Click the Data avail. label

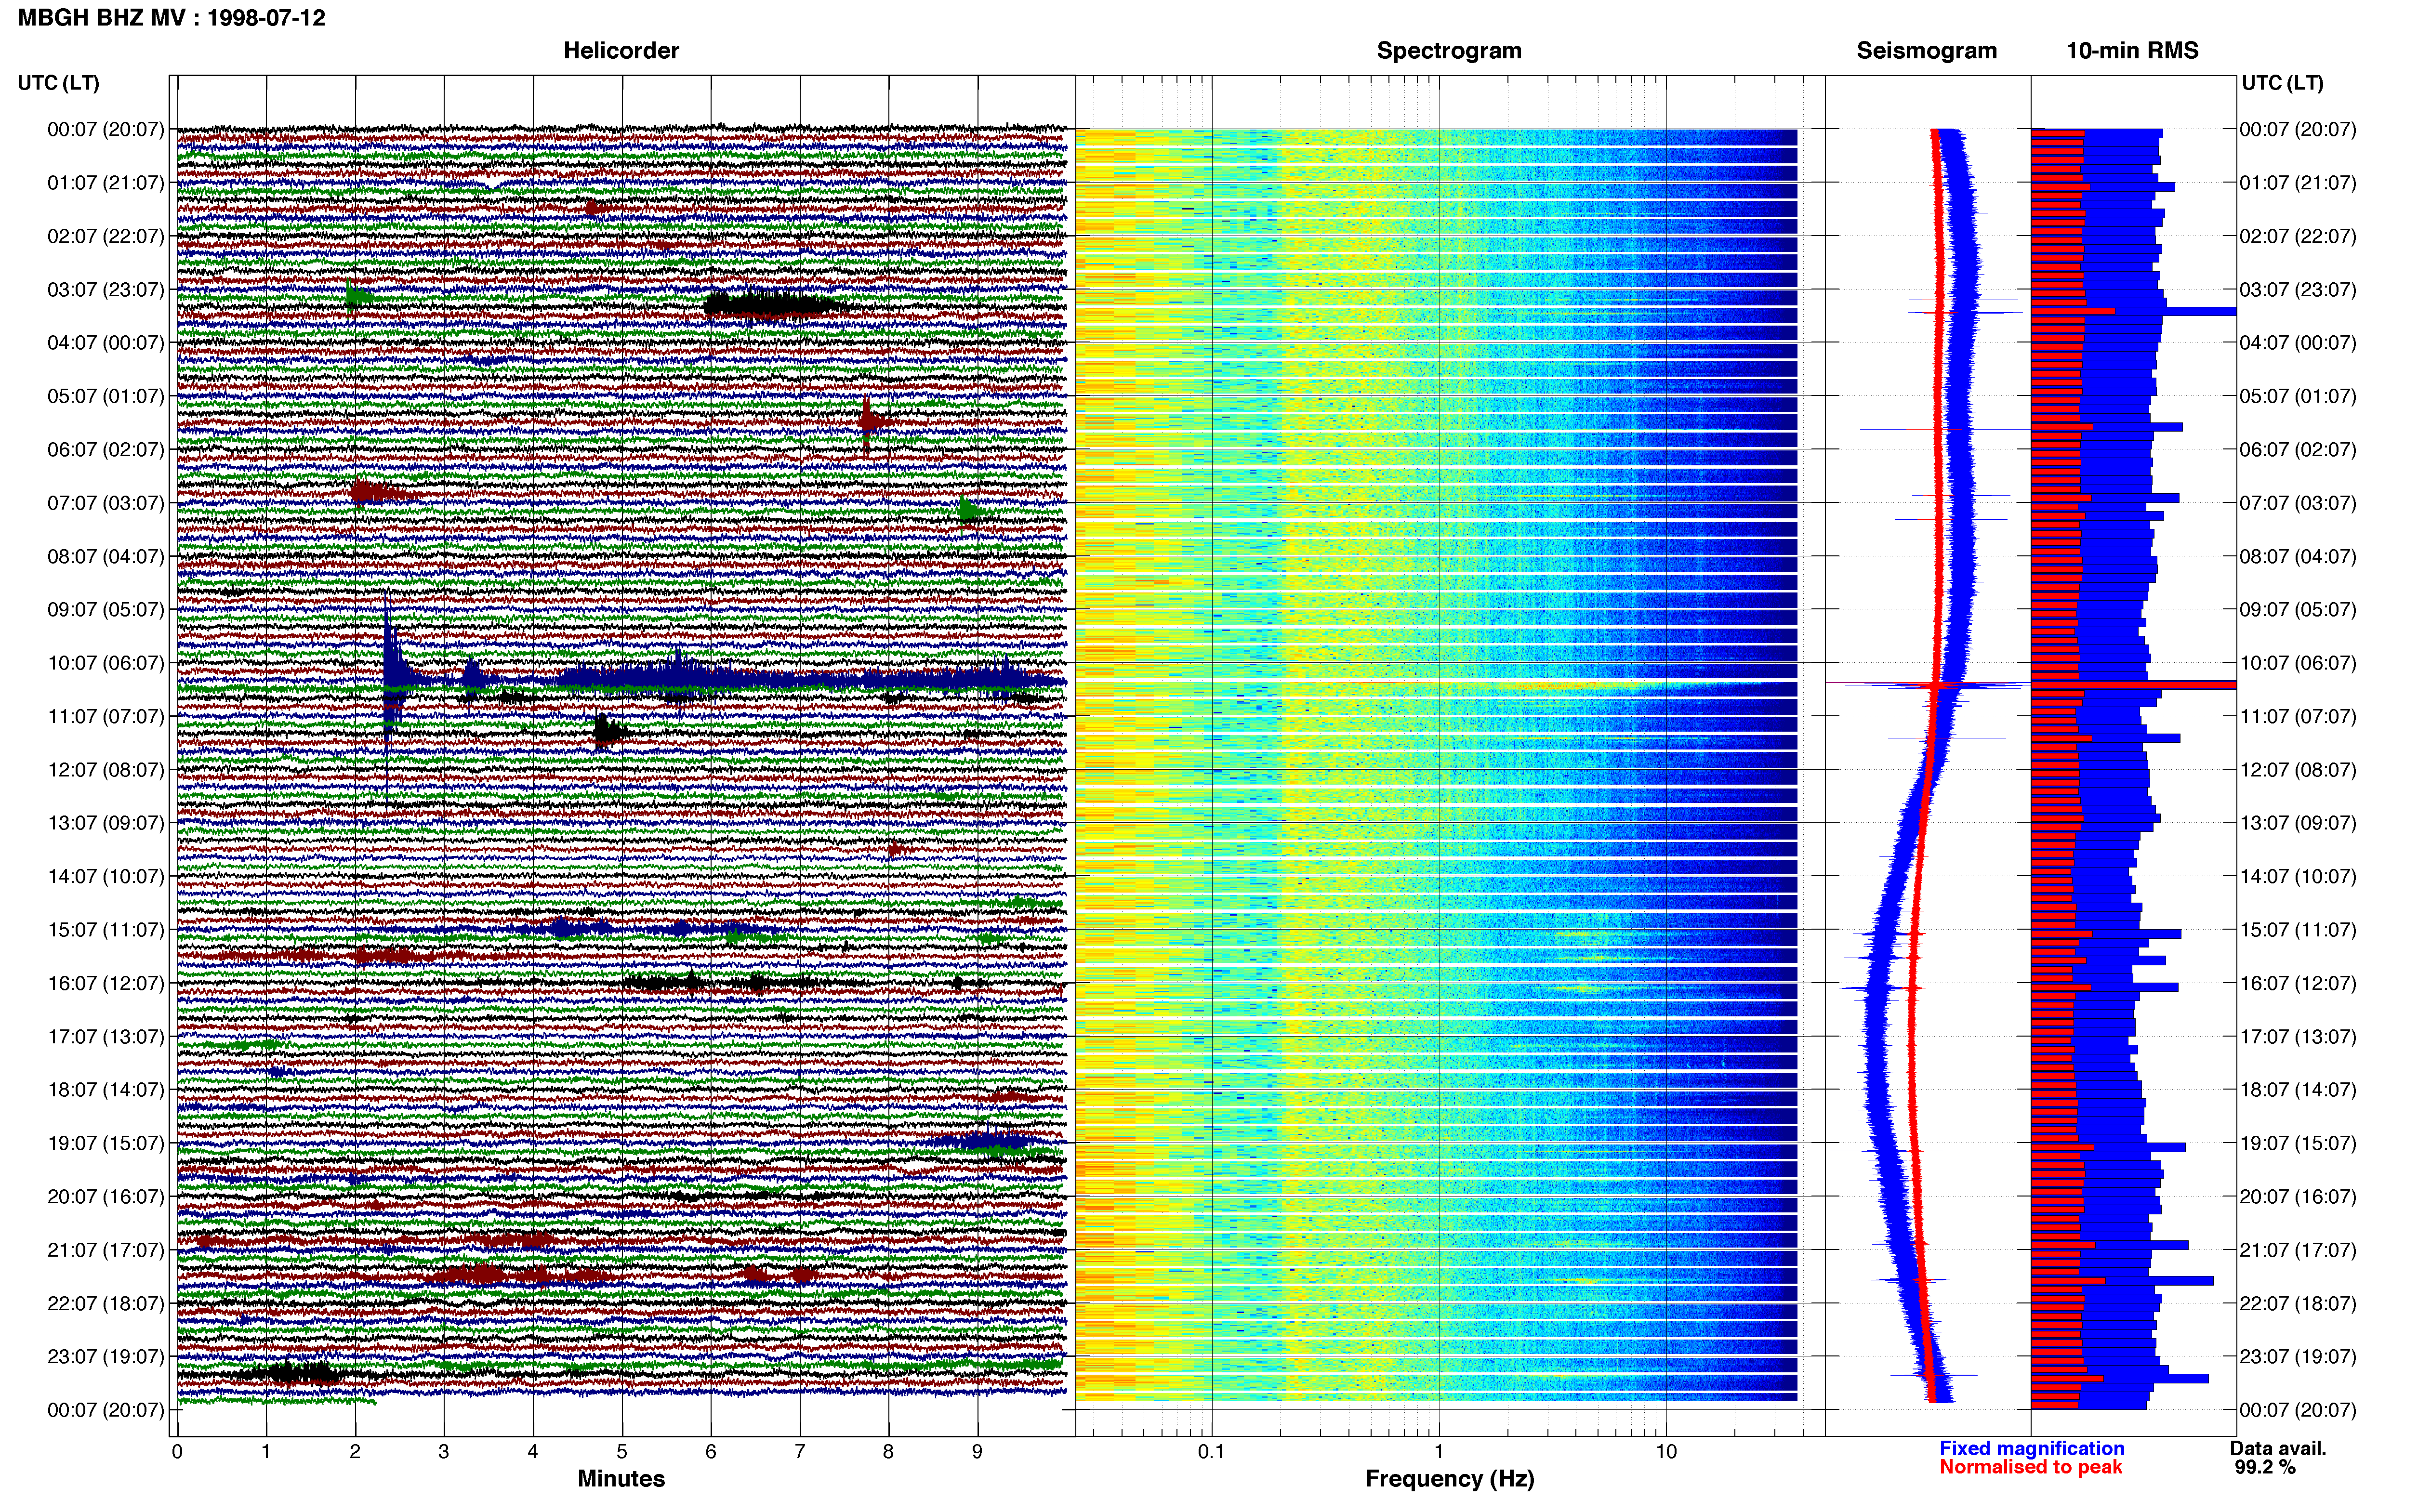[2278, 1449]
